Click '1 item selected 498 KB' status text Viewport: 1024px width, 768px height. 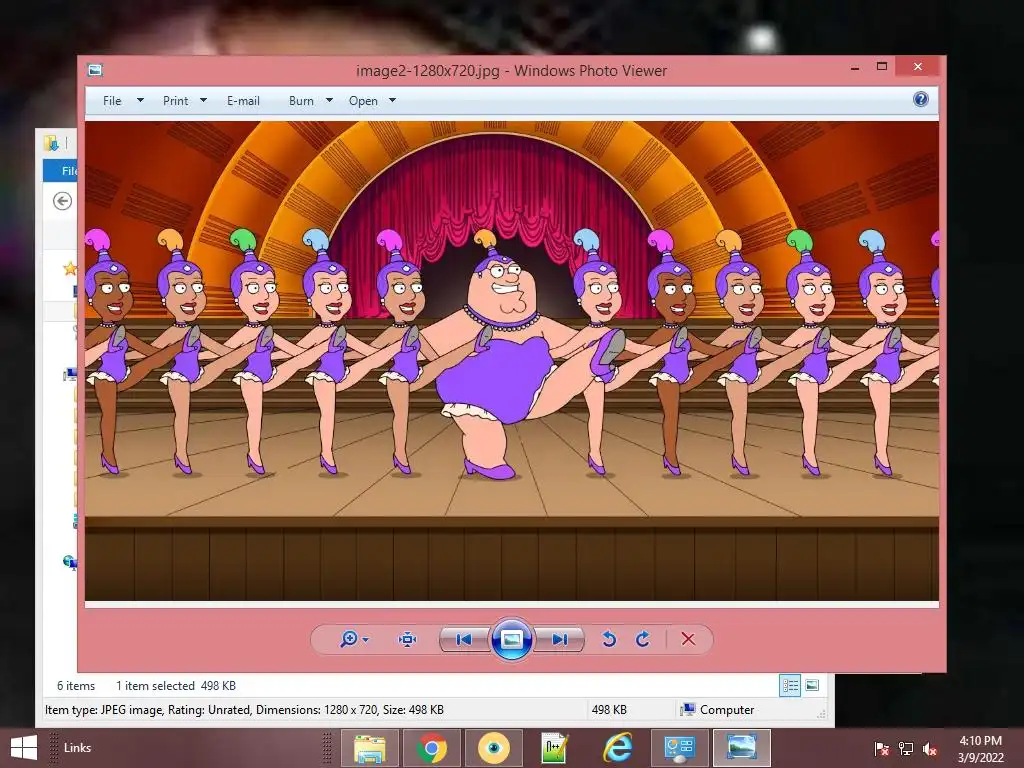(176, 686)
